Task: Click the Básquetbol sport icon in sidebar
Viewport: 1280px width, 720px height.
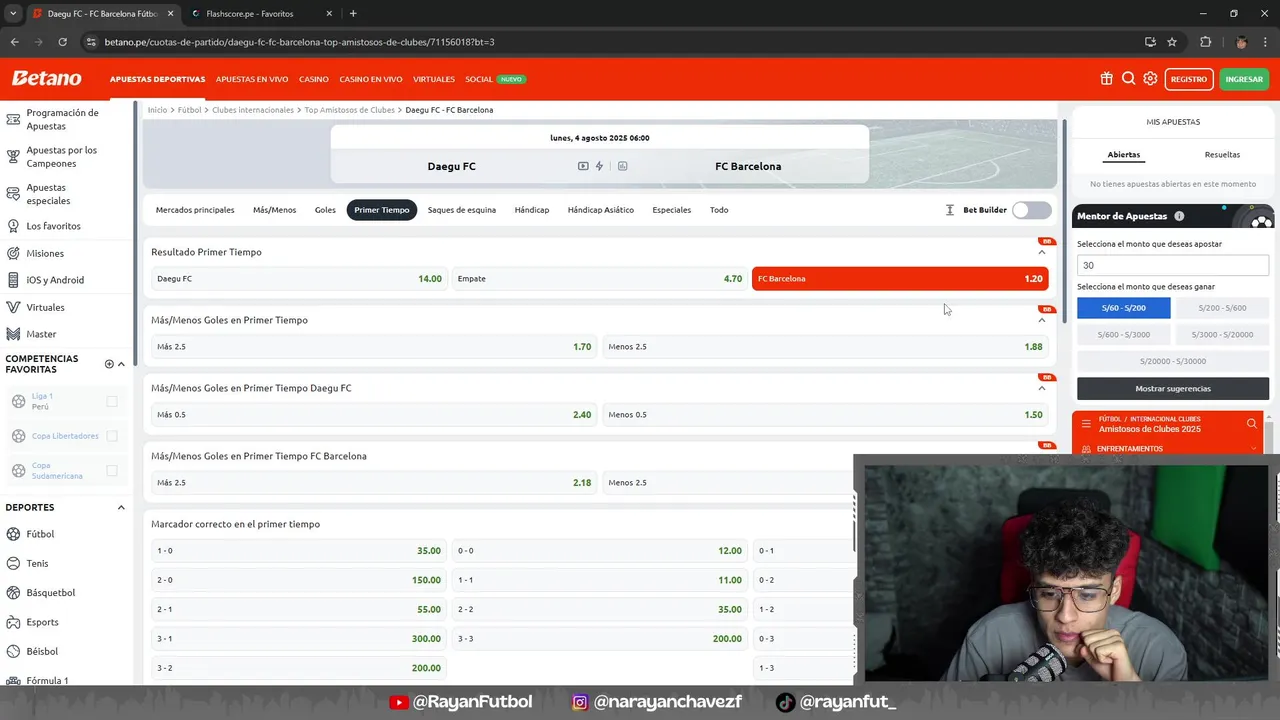Action: click(15, 592)
